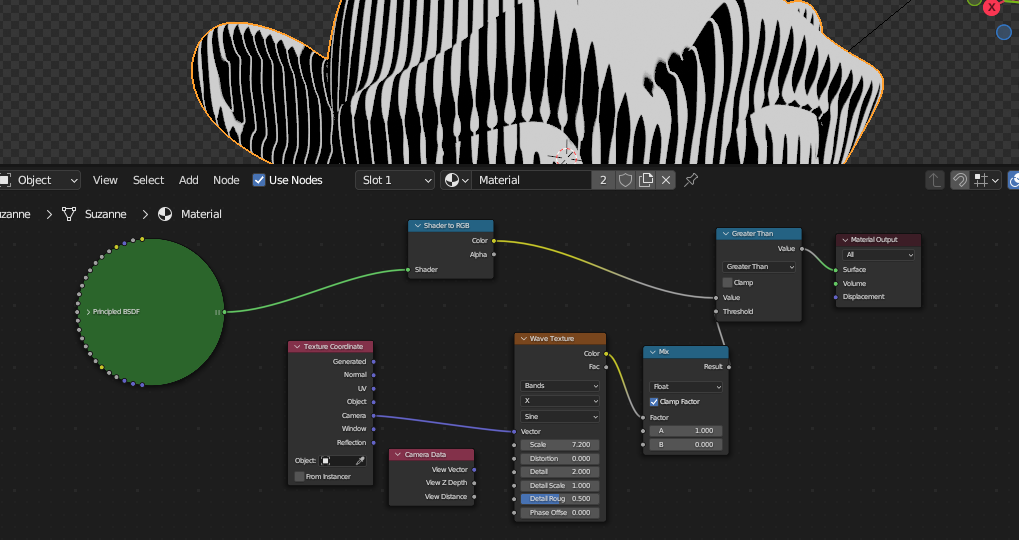
Task: Open the snapping grid options dropdown
Action: coord(986,180)
